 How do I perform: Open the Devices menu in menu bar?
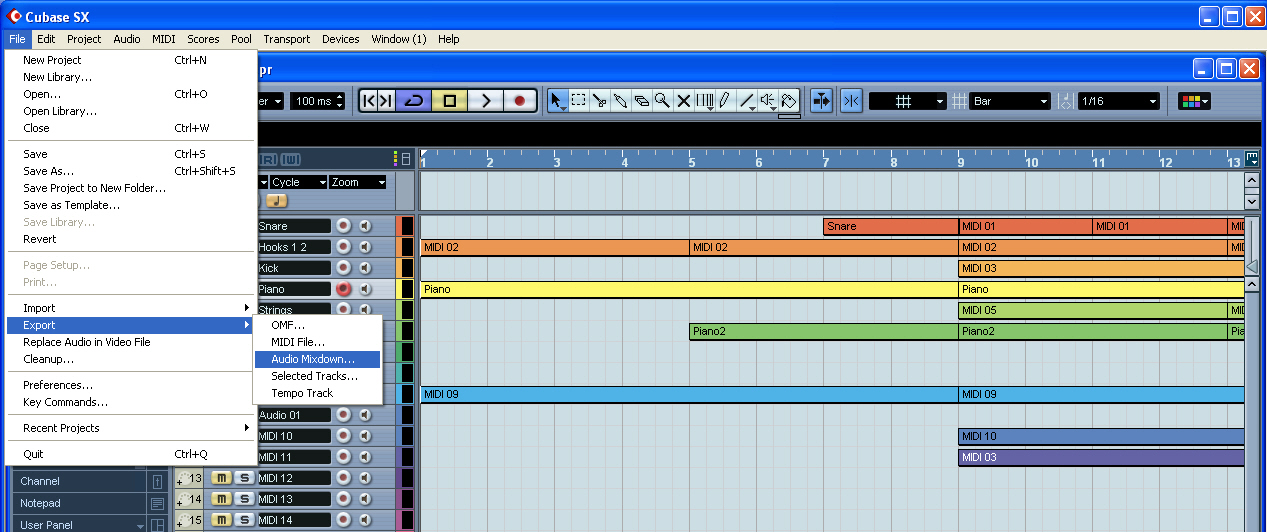click(x=341, y=39)
